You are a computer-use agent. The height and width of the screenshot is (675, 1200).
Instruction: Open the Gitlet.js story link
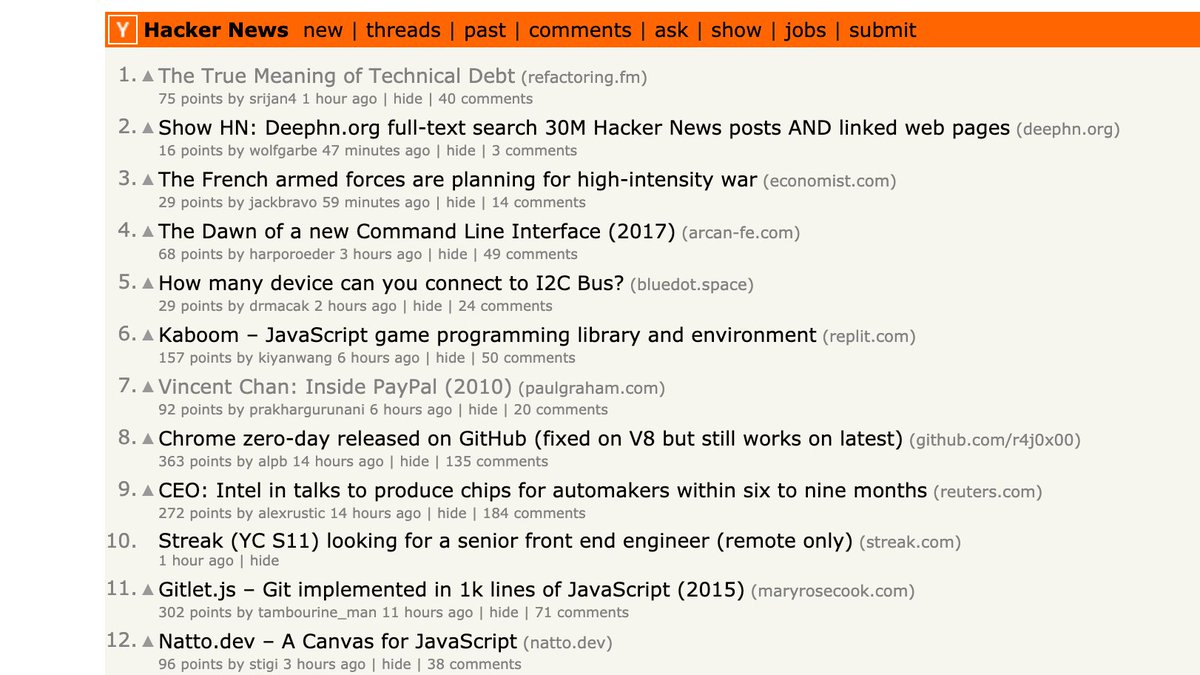tap(451, 590)
